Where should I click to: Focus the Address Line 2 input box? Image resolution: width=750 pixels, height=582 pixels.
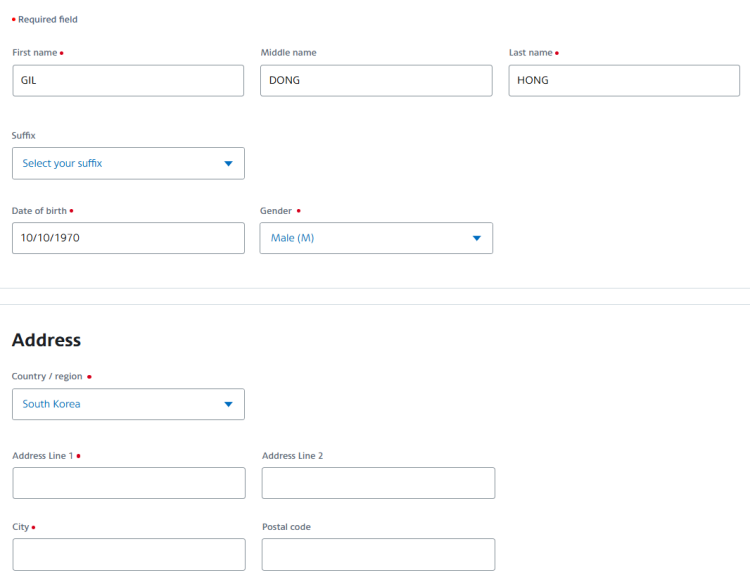(x=378, y=483)
